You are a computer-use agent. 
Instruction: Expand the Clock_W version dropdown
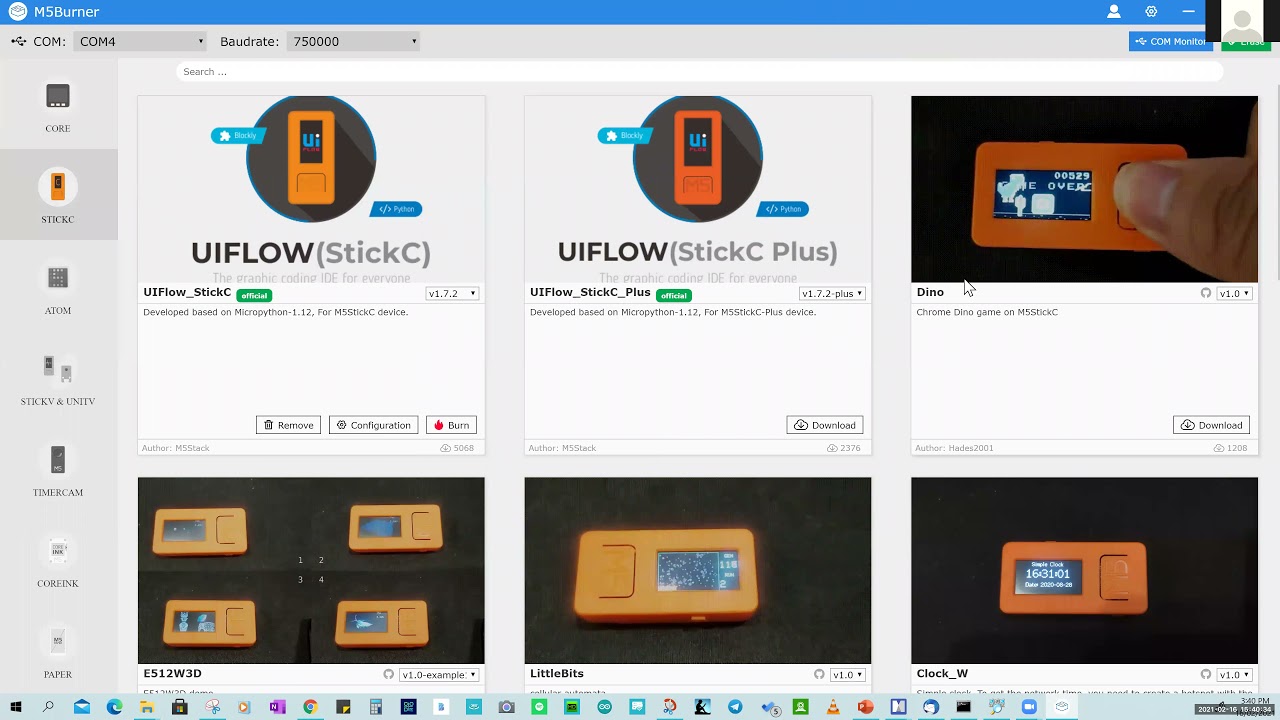[1234, 674]
